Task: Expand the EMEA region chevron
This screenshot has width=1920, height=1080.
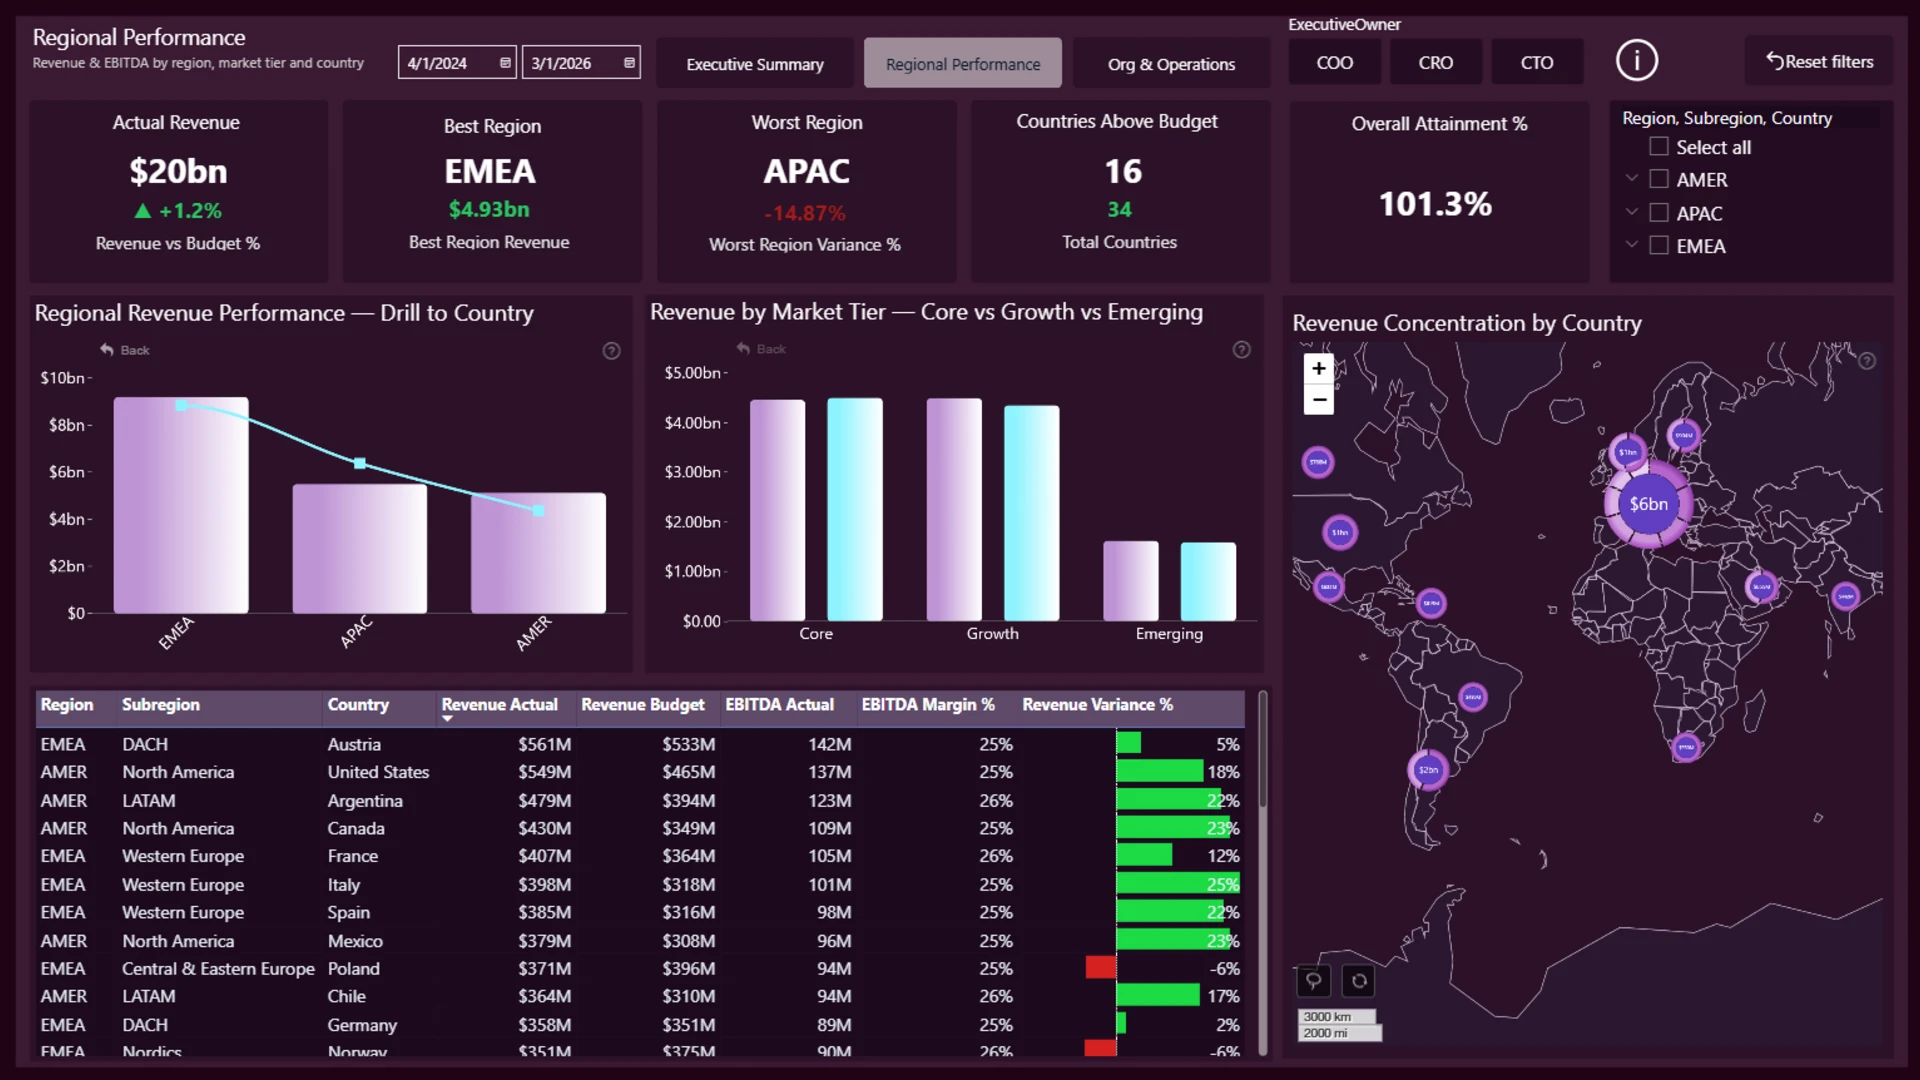Action: [1632, 245]
